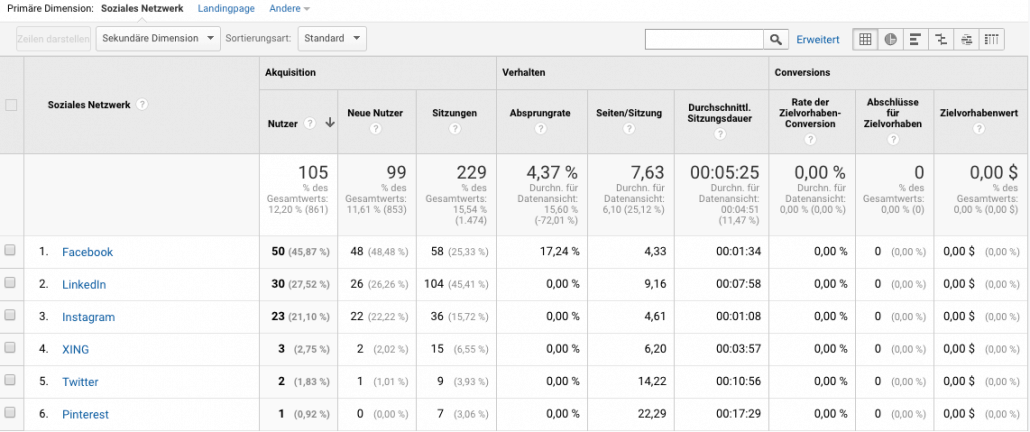Switch primary dimension to Landingpage
The width and height of the screenshot is (1030, 432).
[227, 8]
